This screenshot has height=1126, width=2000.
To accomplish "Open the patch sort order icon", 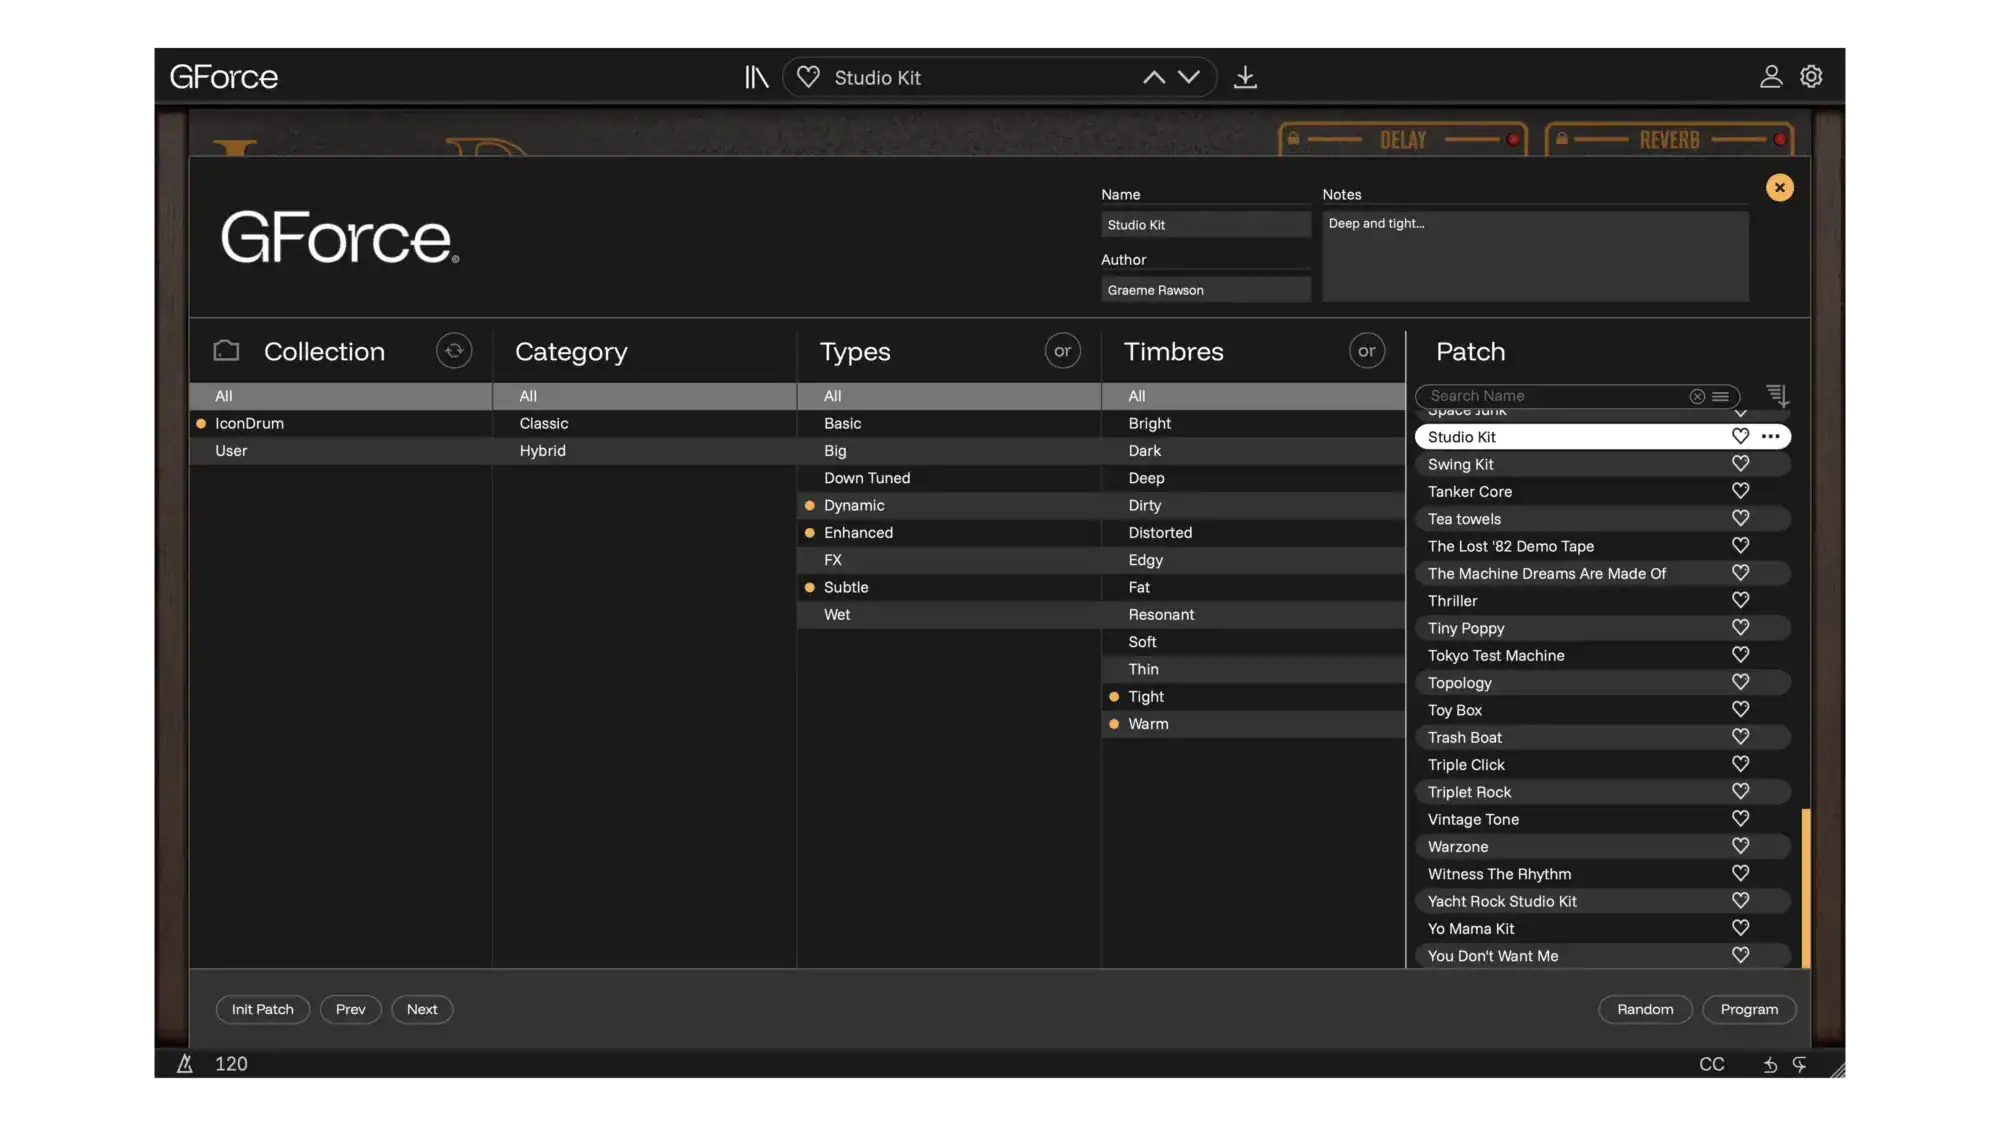I will pos(1777,396).
